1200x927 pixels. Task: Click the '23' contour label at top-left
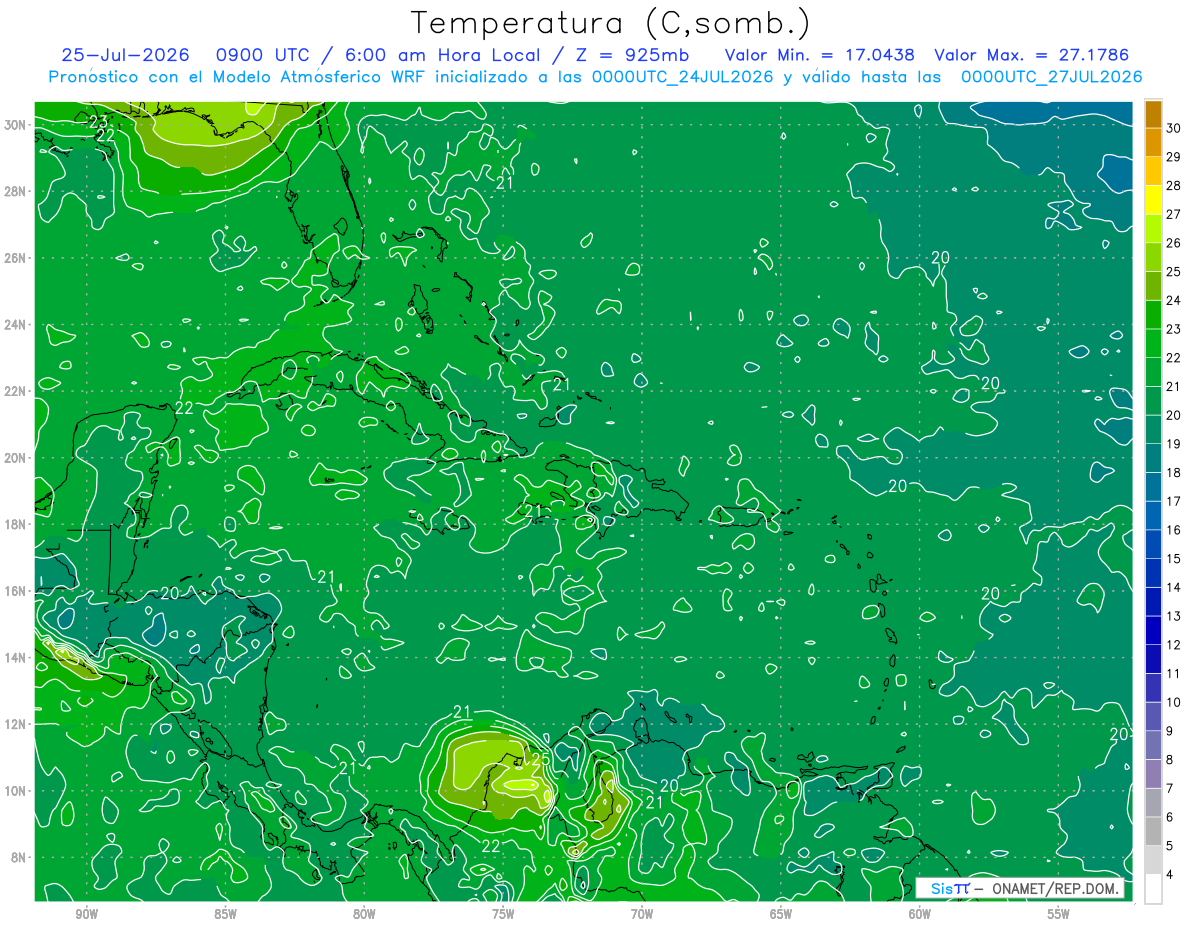[98, 122]
